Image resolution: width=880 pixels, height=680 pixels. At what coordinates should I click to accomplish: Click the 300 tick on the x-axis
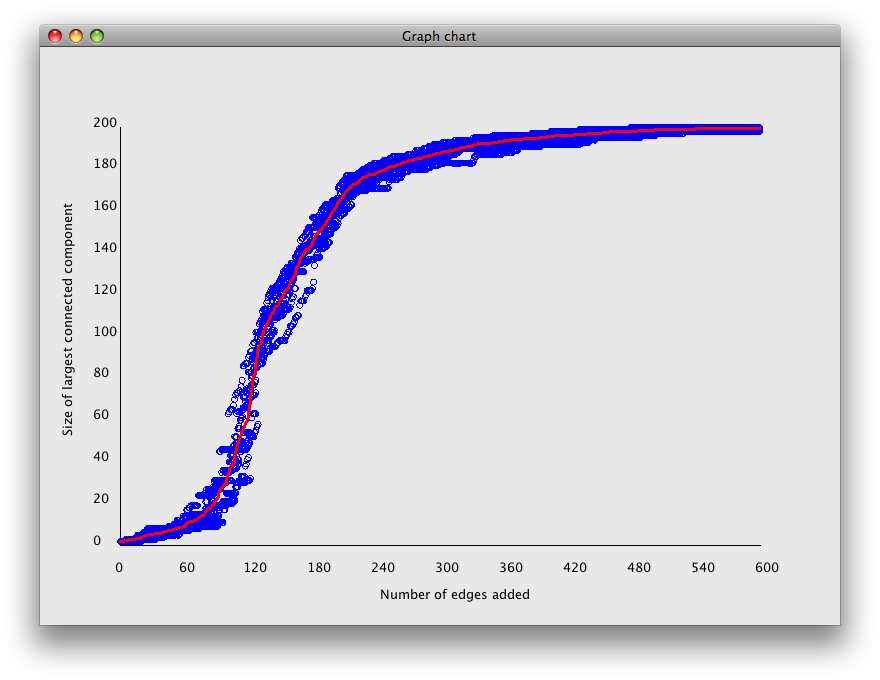pos(447,568)
